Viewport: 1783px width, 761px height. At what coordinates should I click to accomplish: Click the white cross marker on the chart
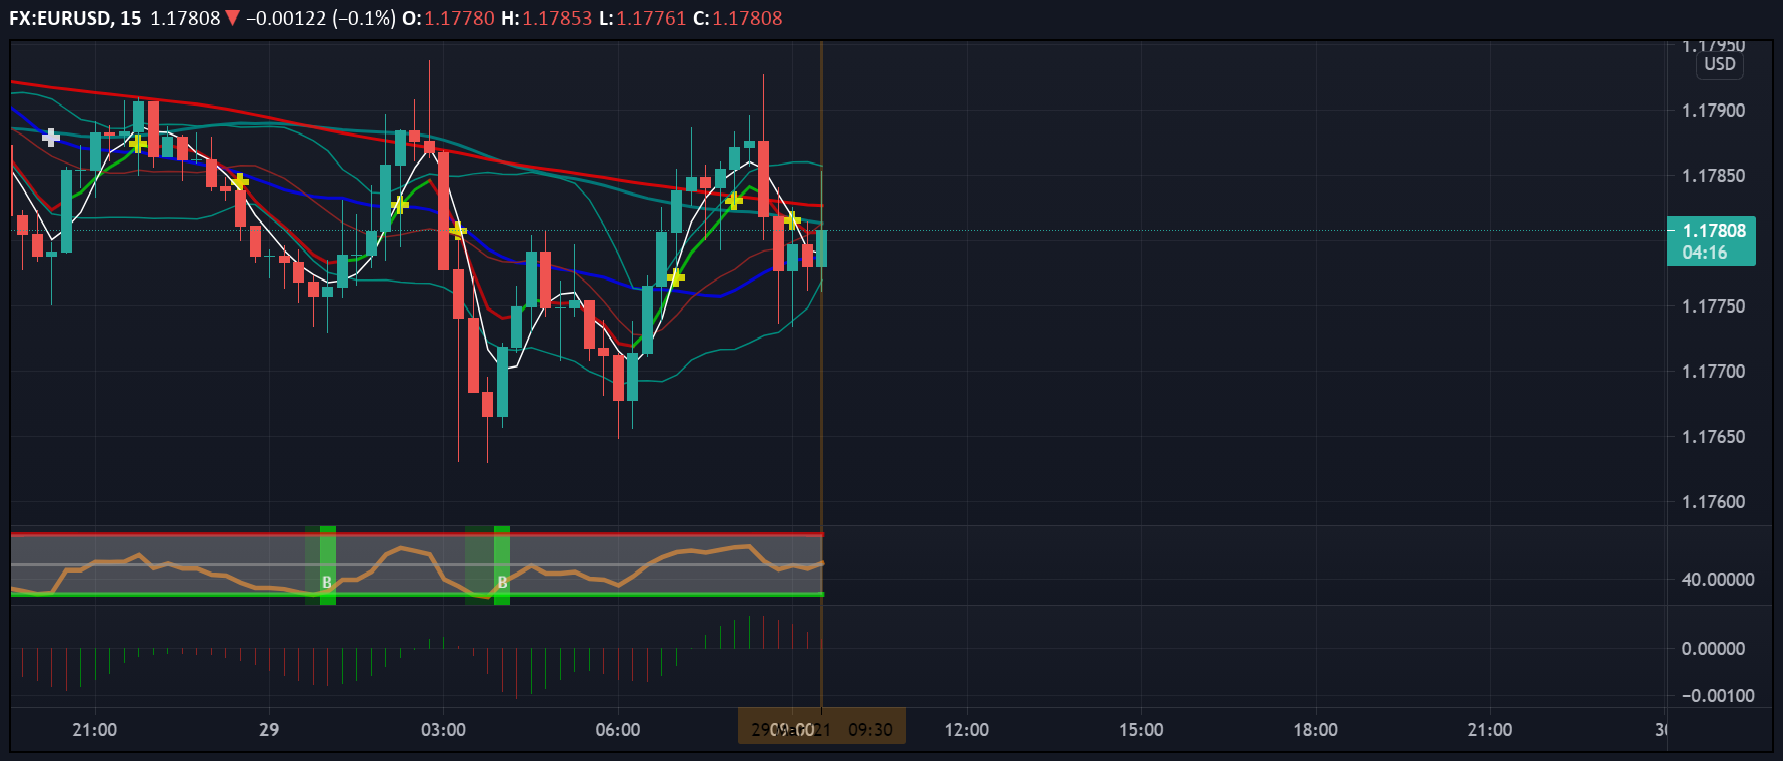point(50,137)
